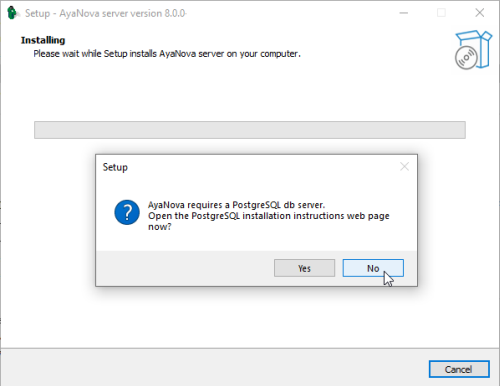Click the AyaNova installer icon in title bar

click(12, 13)
